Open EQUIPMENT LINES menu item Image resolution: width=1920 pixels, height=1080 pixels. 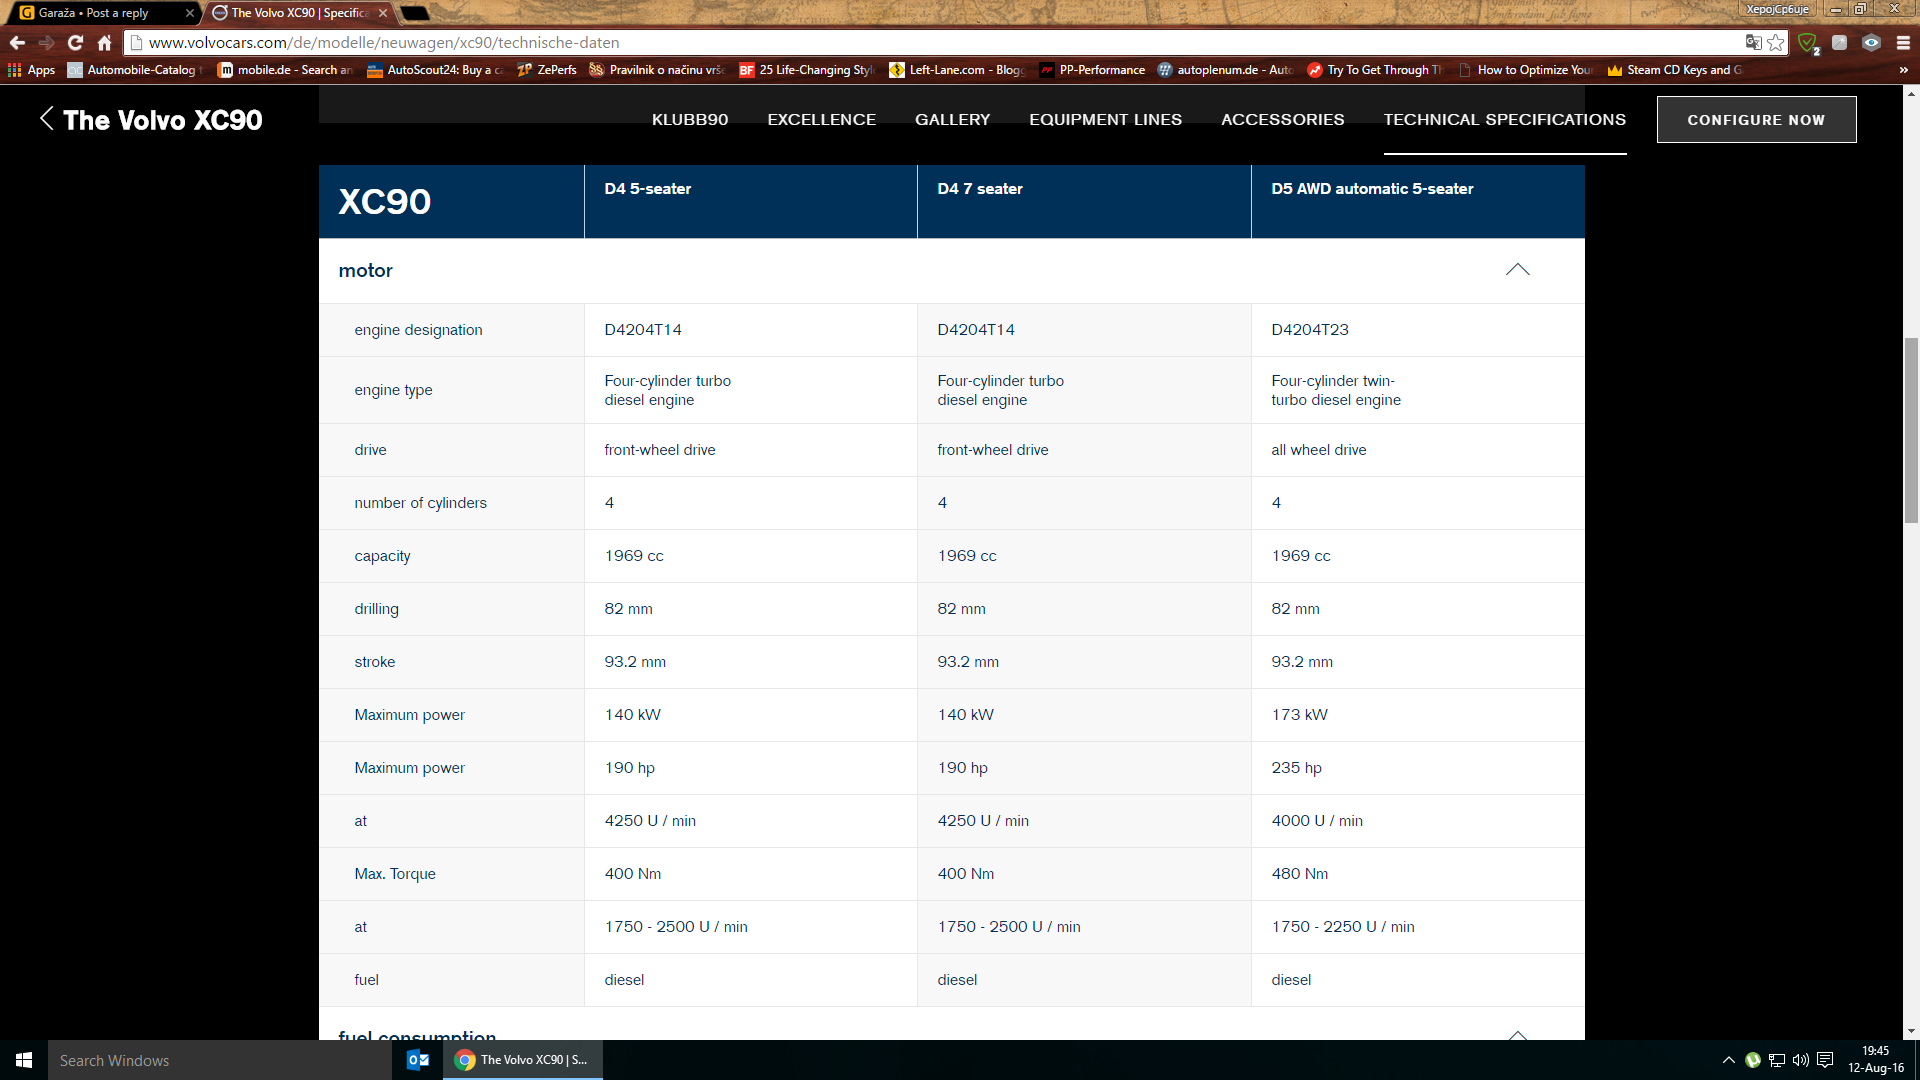[x=1105, y=120]
